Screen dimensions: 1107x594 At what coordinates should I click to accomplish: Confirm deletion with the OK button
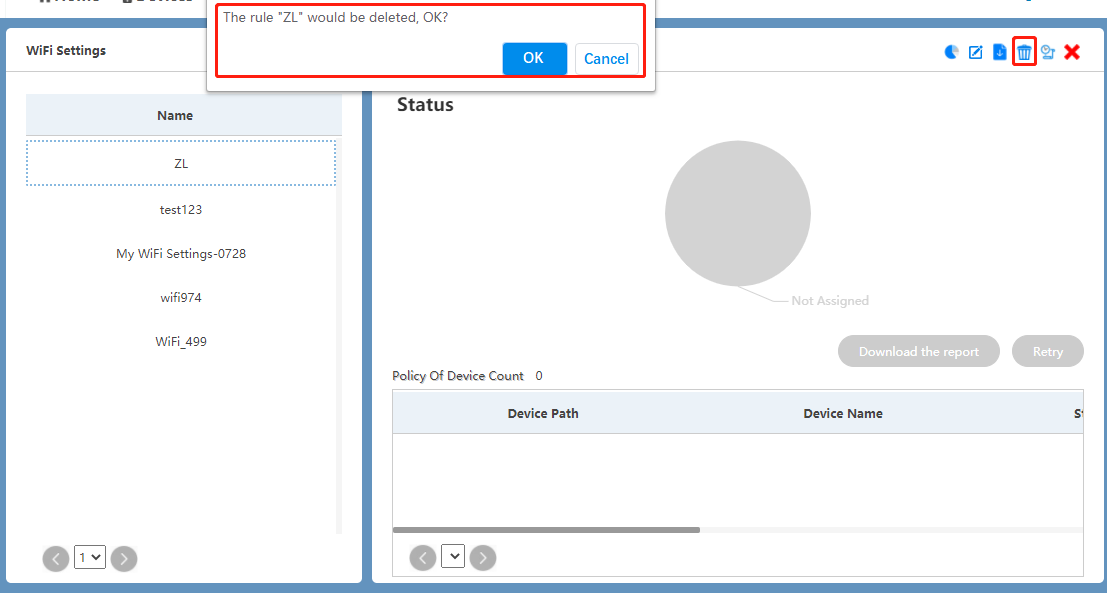coord(534,59)
